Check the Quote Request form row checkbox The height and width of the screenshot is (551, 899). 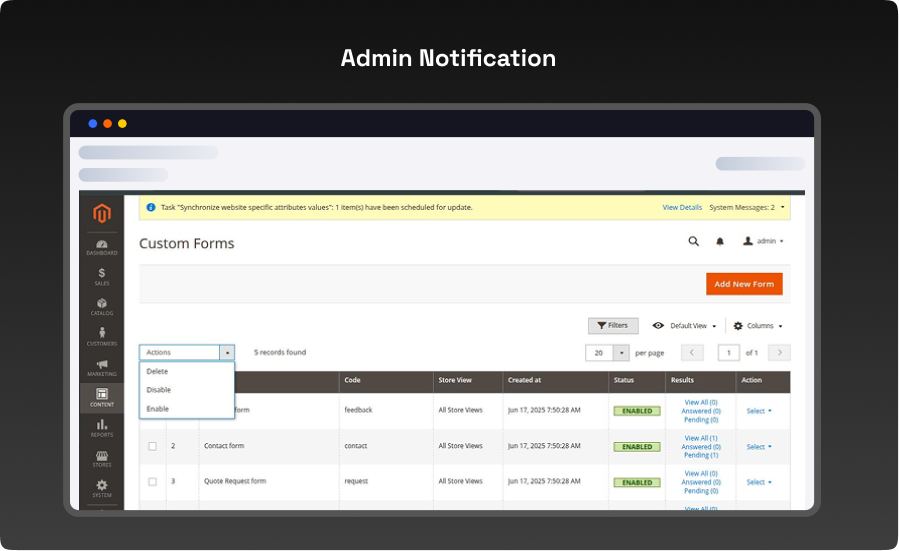pyautogui.click(x=153, y=481)
